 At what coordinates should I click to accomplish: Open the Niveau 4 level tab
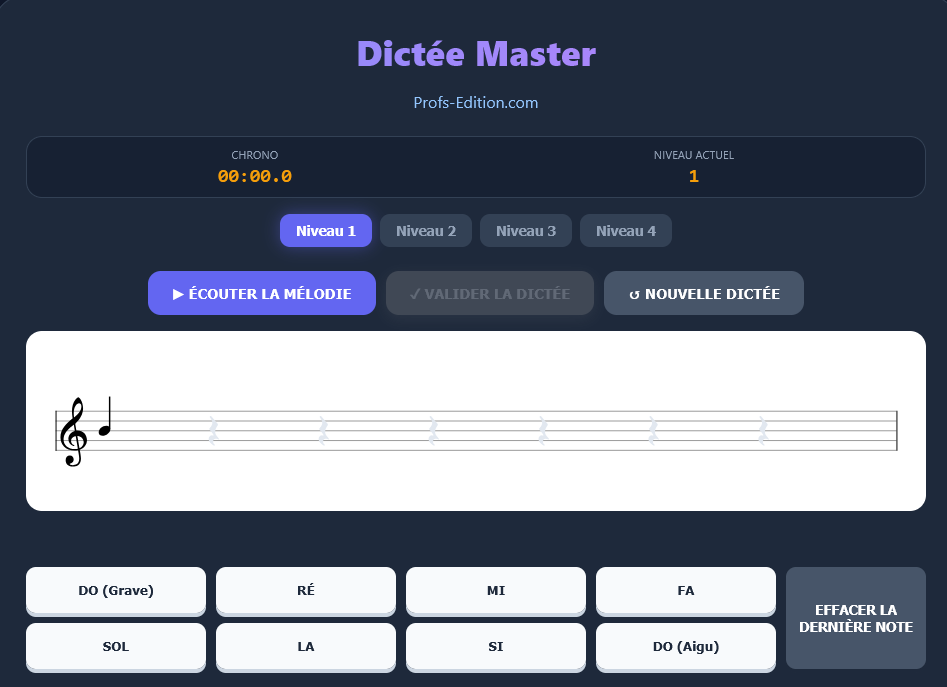[x=625, y=230]
